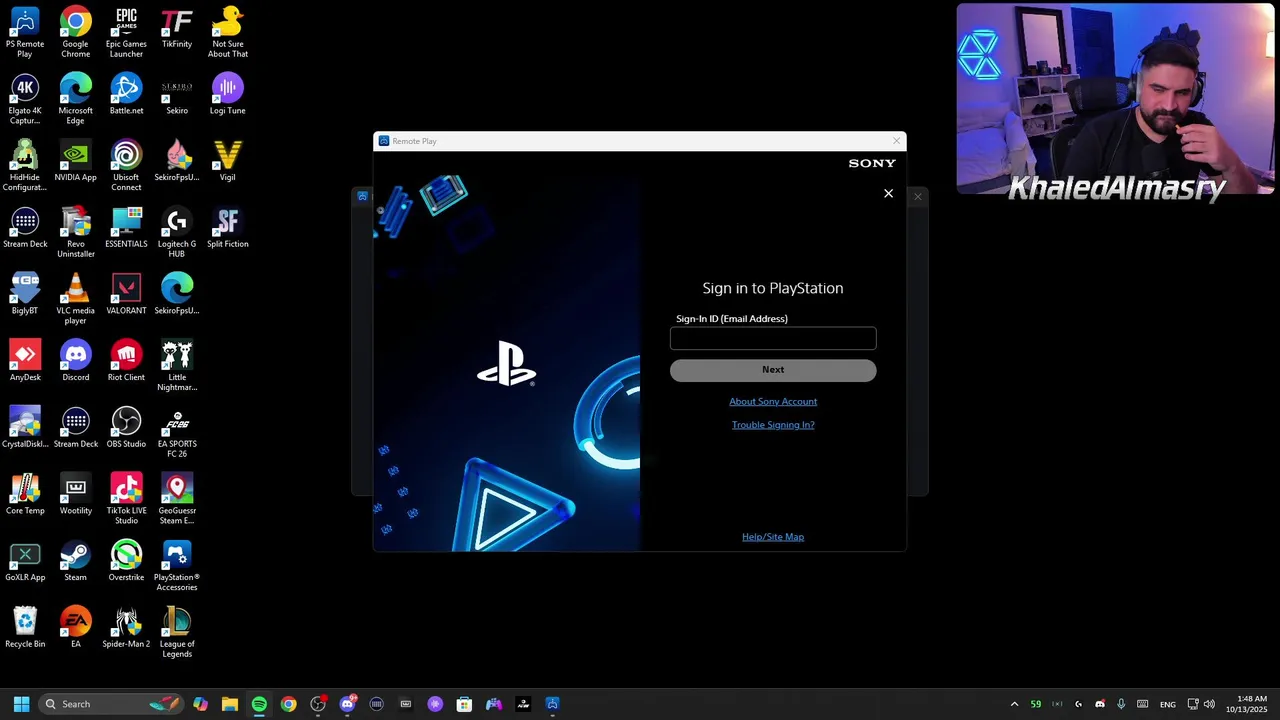Open the Help/Site Map link
The width and height of the screenshot is (1280, 720).
click(773, 537)
